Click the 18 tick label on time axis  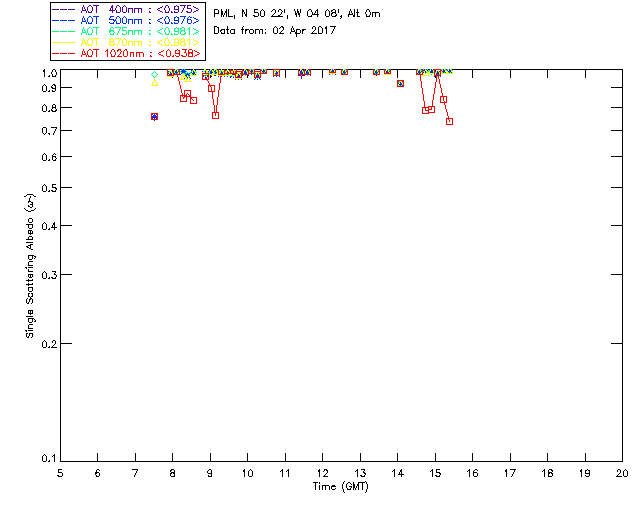[x=547, y=473]
